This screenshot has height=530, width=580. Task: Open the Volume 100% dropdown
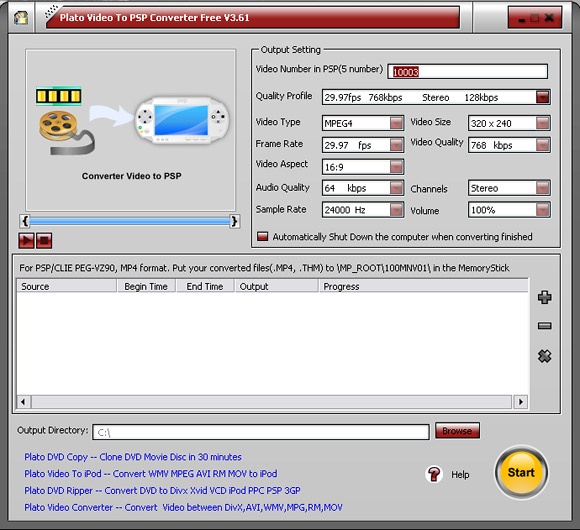point(543,210)
